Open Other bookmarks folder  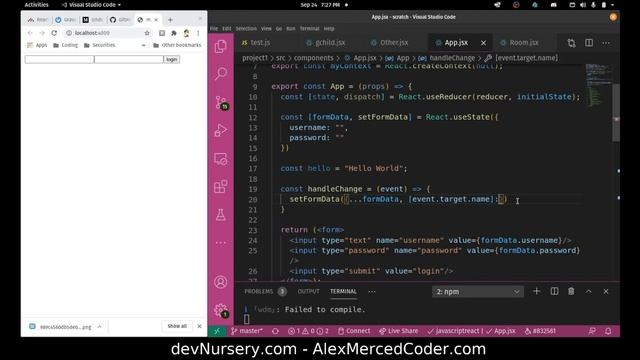(x=177, y=45)
